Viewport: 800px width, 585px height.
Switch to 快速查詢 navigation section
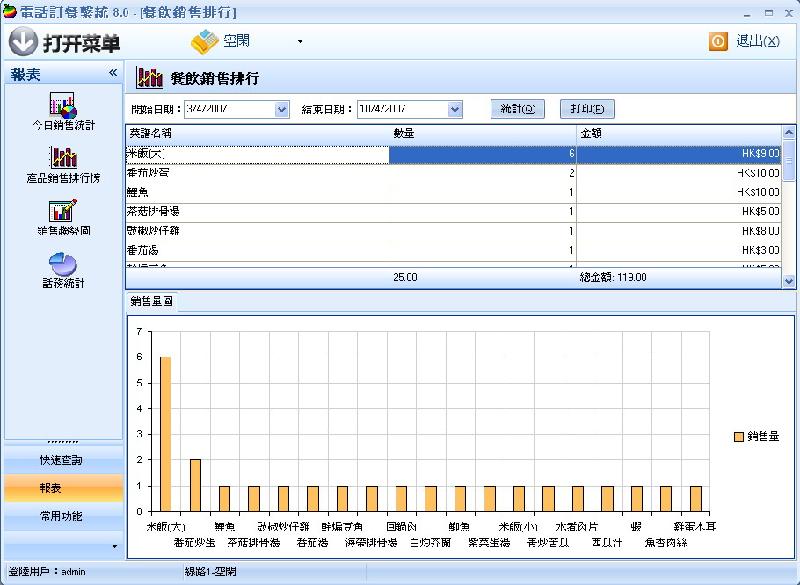pyautogui.click(x=62, y=460)
